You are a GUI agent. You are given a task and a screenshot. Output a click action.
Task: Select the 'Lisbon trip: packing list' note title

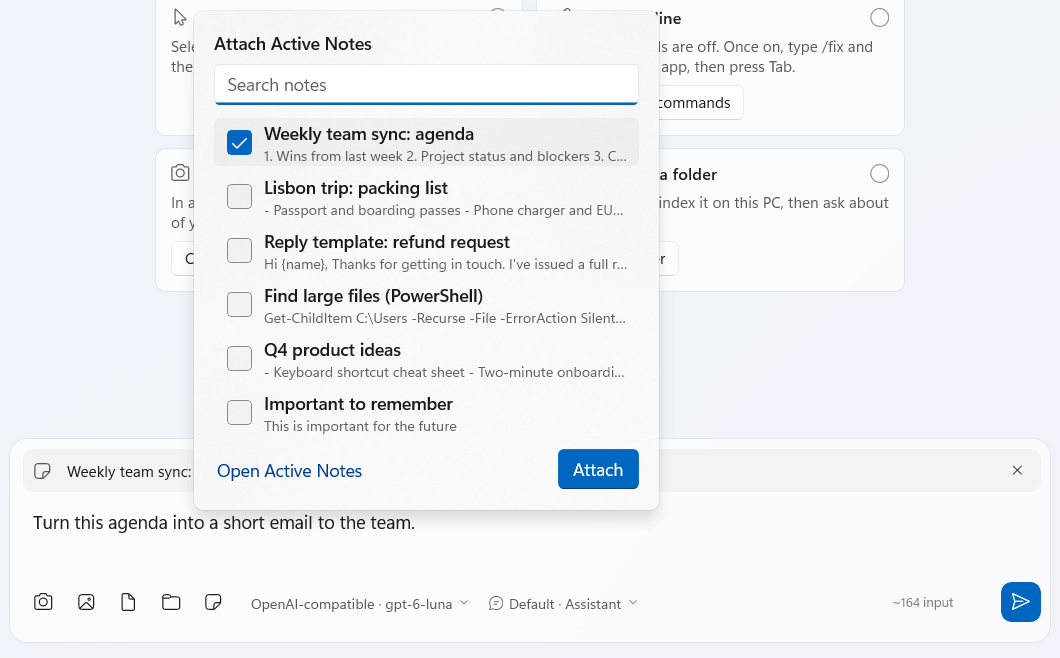click(356, 188)
